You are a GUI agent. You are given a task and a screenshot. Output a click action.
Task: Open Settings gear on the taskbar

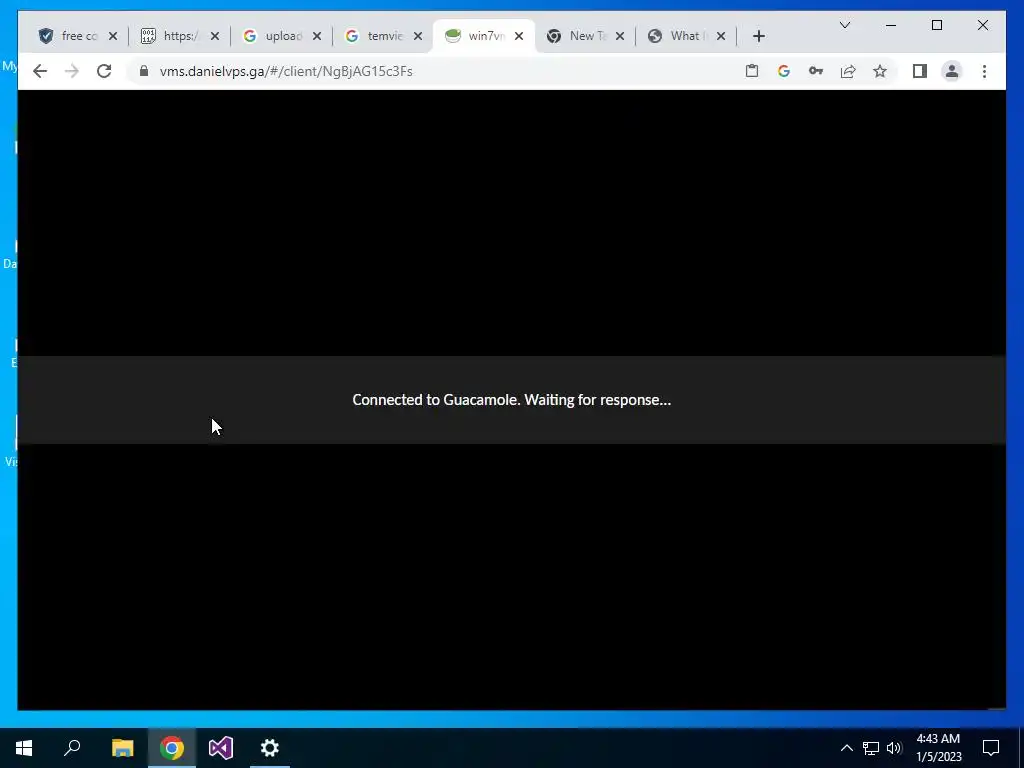tap(270, 748)
